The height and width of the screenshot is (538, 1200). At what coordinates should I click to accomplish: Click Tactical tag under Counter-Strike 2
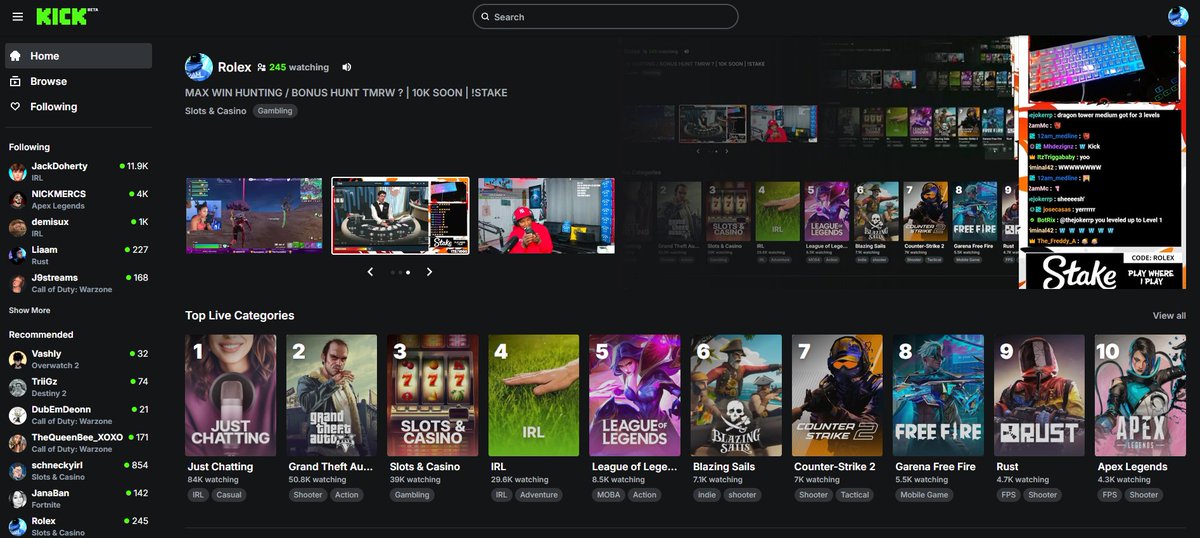[855, 495]
